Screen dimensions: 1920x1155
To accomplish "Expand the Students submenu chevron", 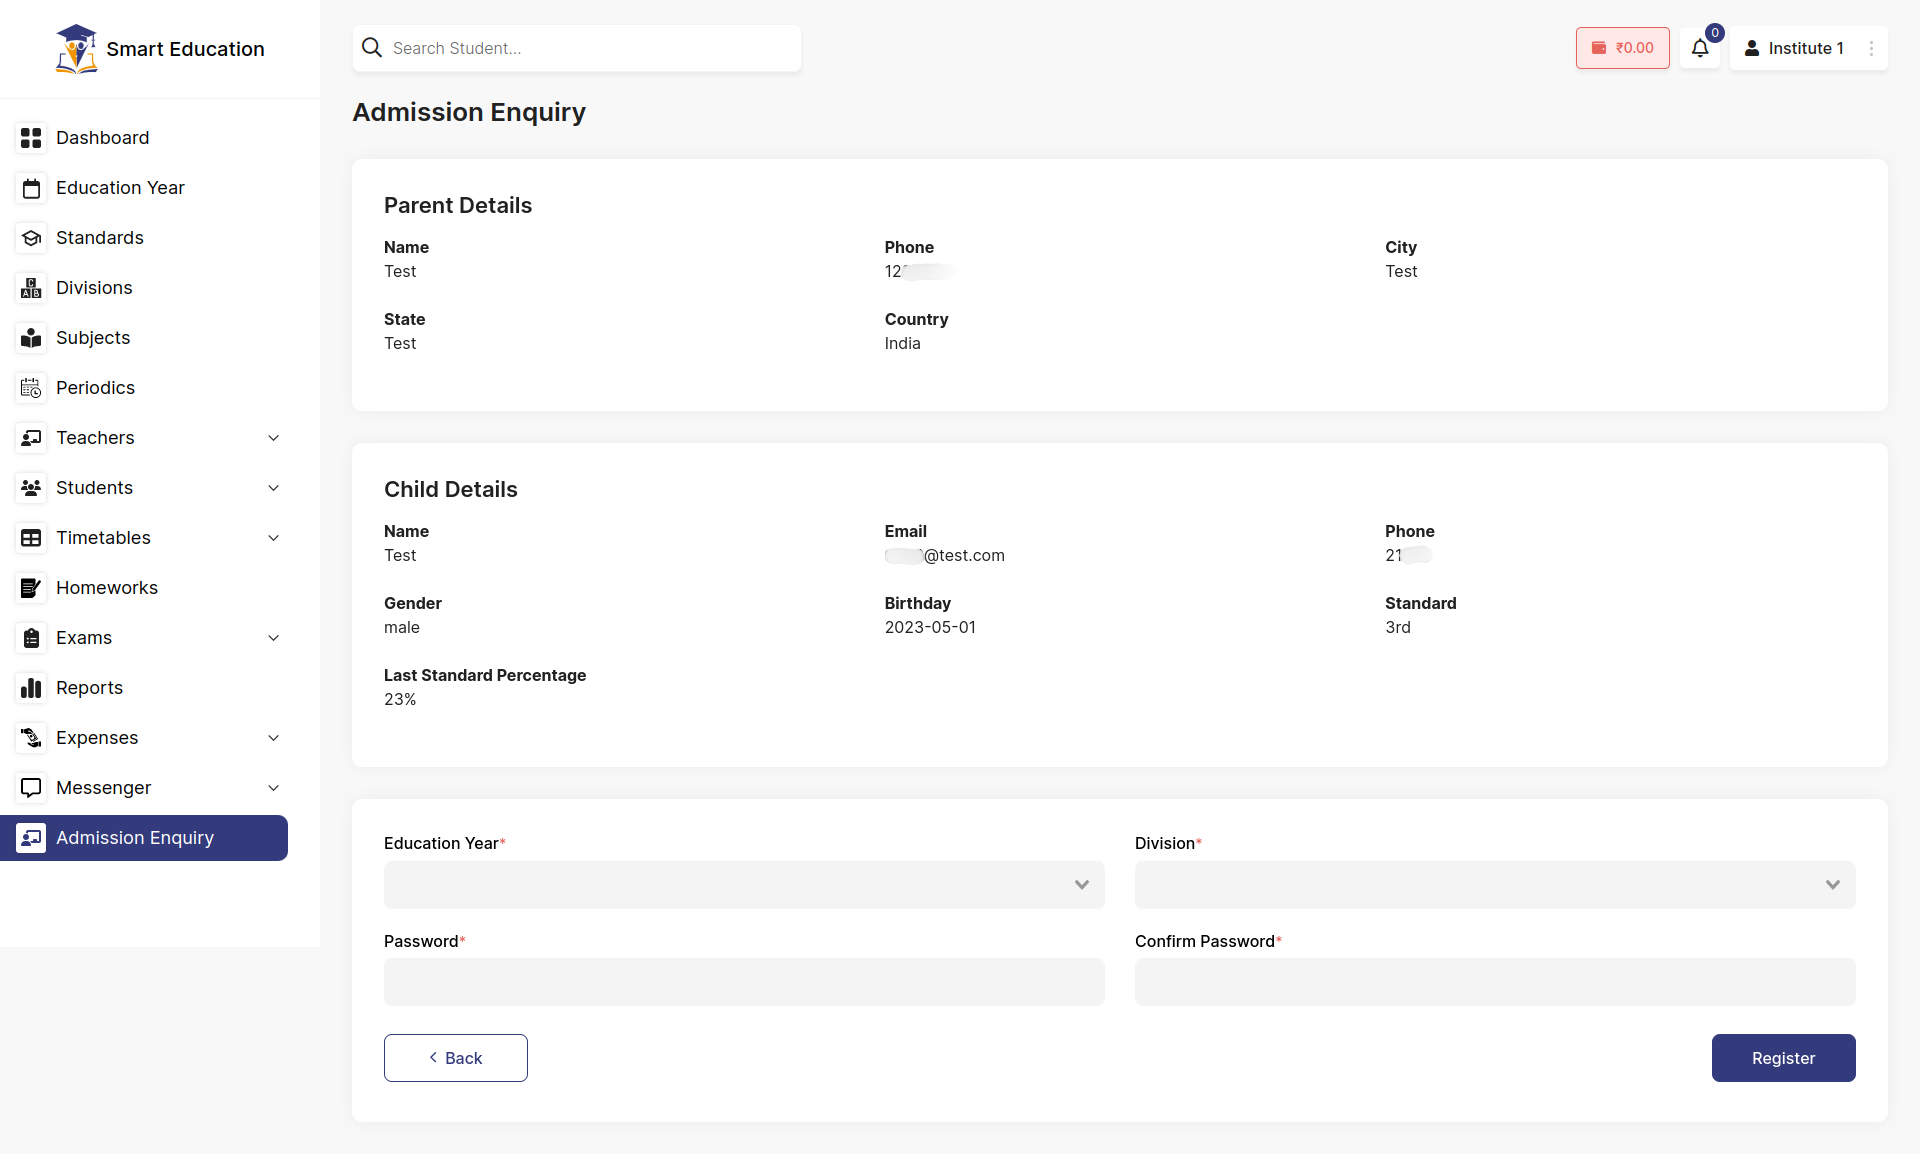I will (274, 488).
